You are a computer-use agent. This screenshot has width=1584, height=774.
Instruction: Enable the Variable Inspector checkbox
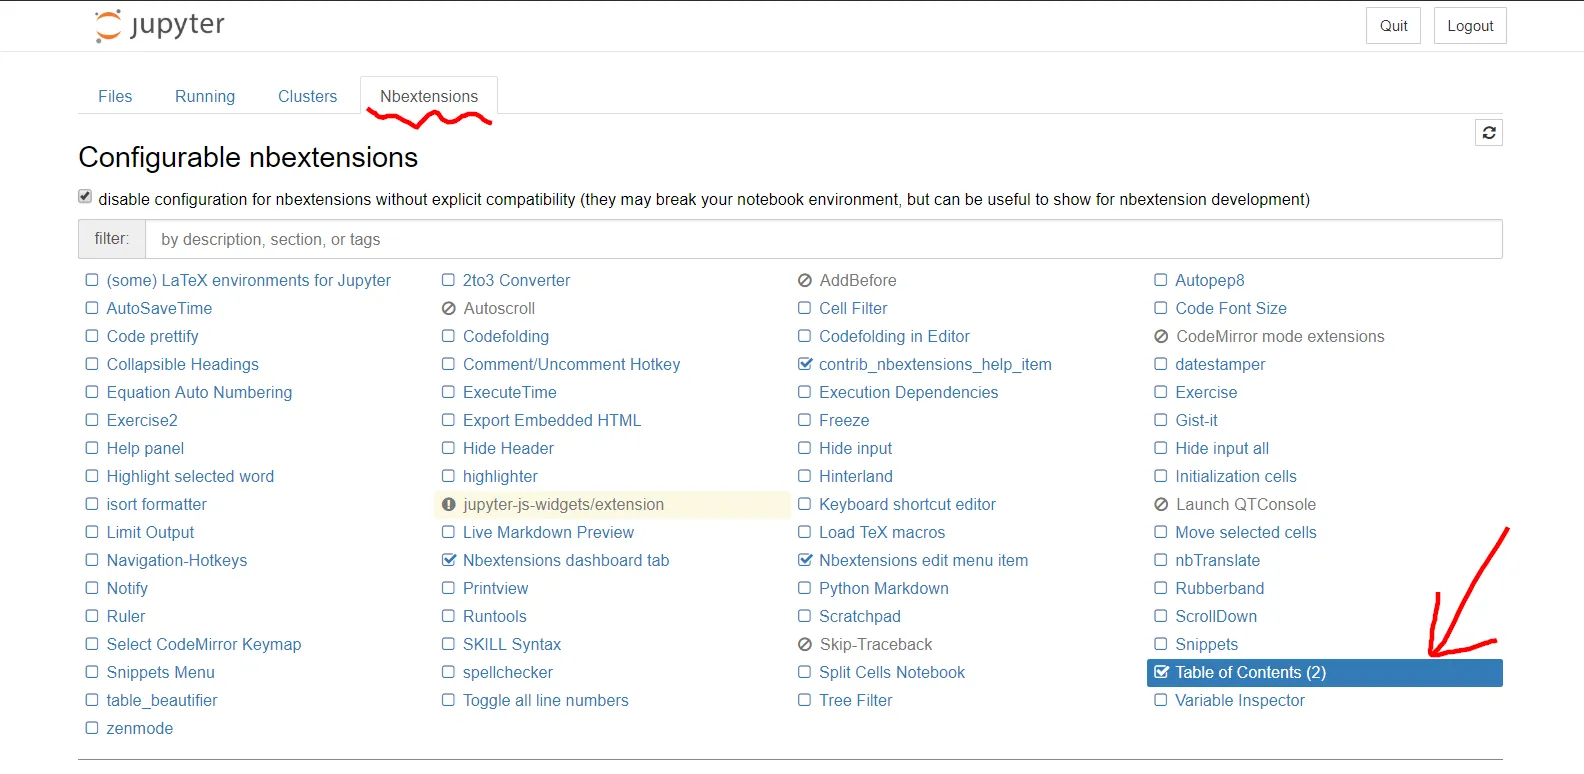coord(1161,701)
